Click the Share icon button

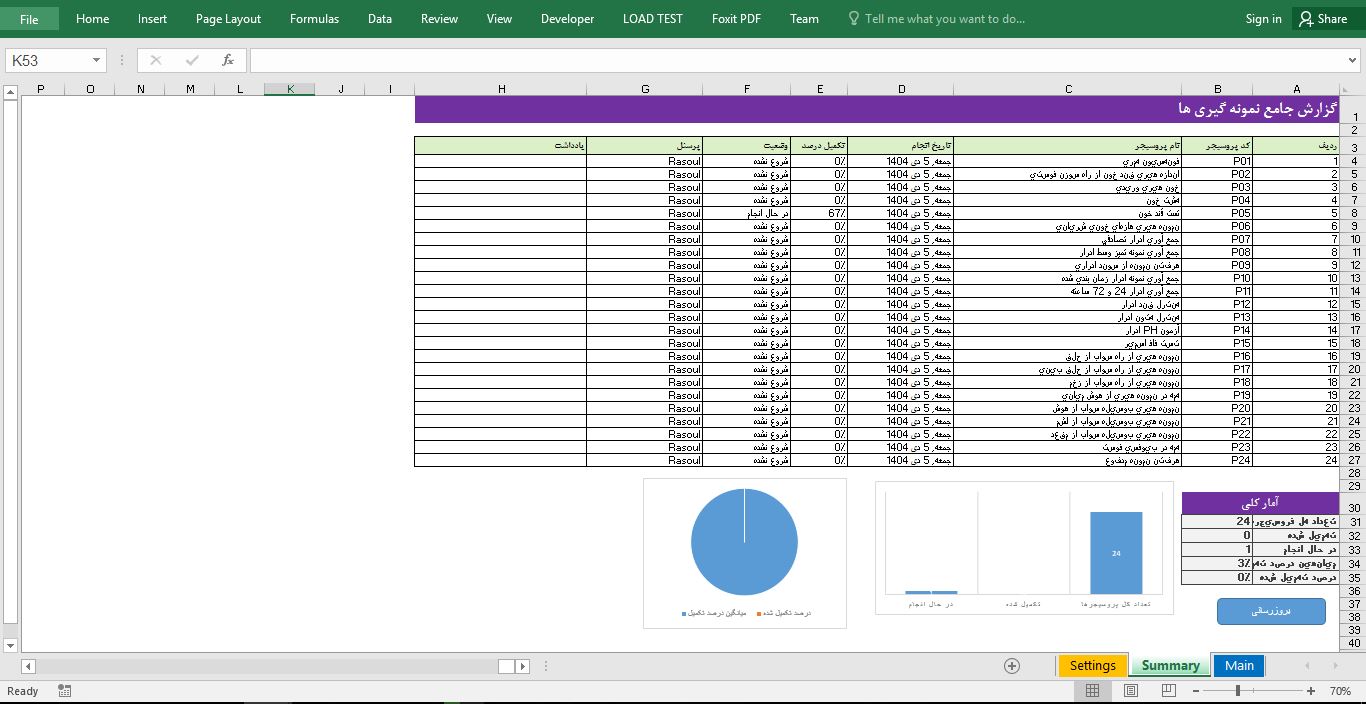click(1322, 18)
